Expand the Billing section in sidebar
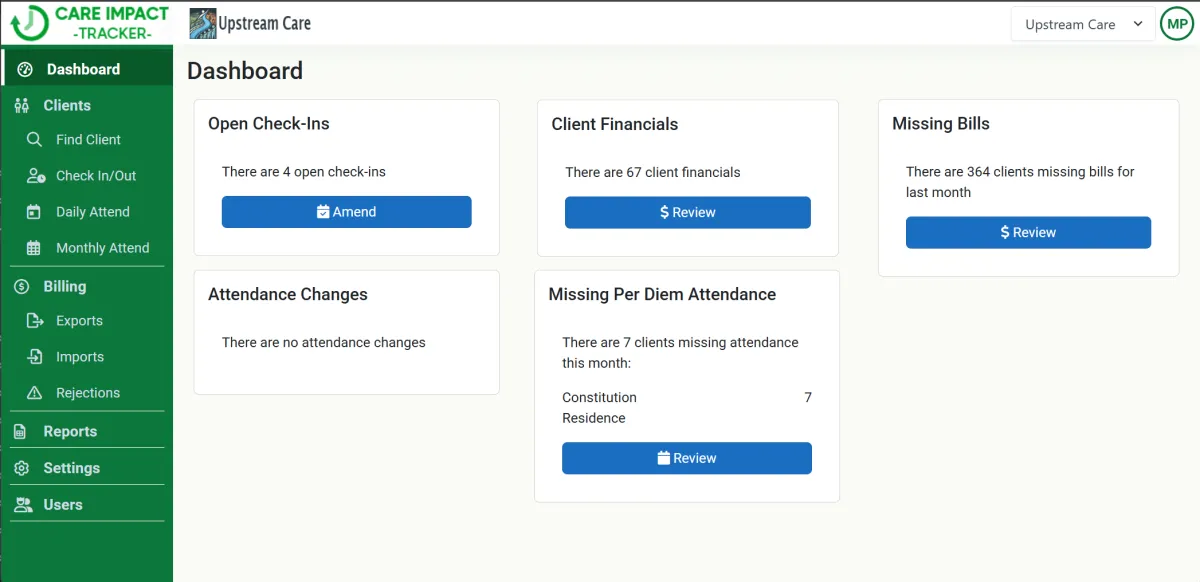The image size is (1200, 582). [64, 286]
